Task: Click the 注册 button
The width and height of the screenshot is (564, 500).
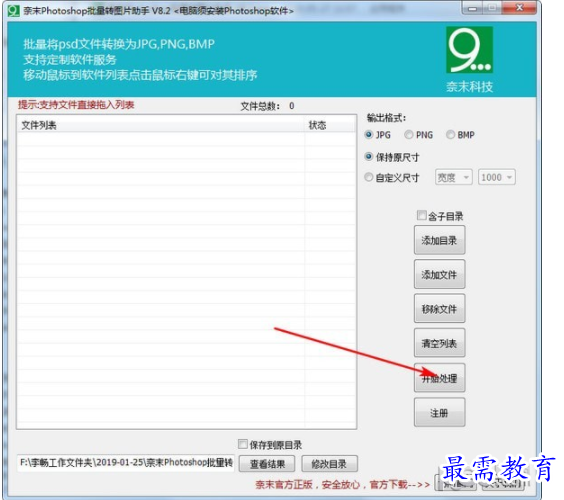Action: tap(440, 413)
